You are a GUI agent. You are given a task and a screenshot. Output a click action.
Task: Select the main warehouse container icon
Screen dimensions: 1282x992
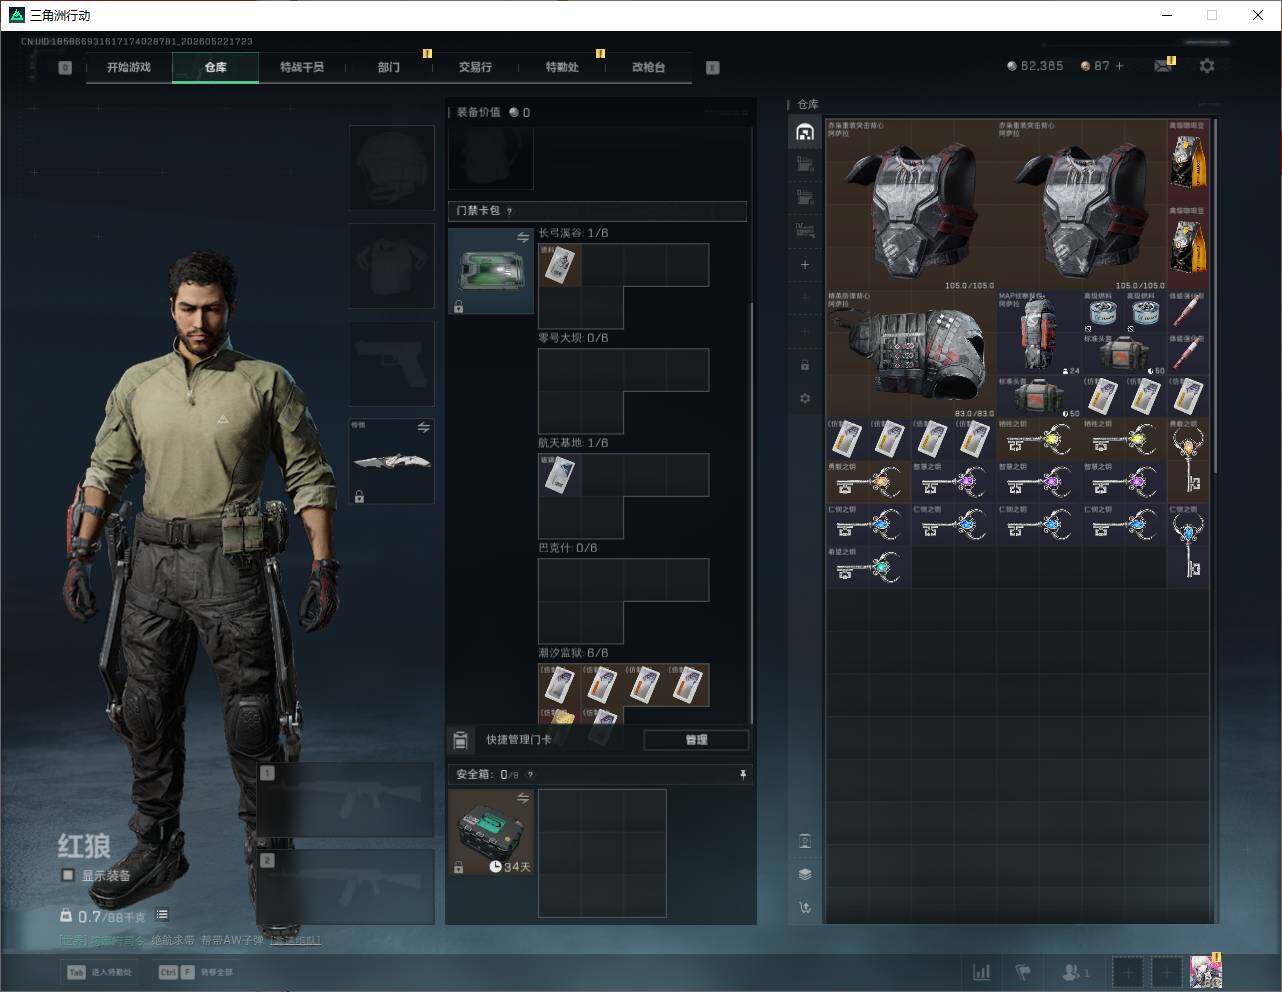pos(805,132)
